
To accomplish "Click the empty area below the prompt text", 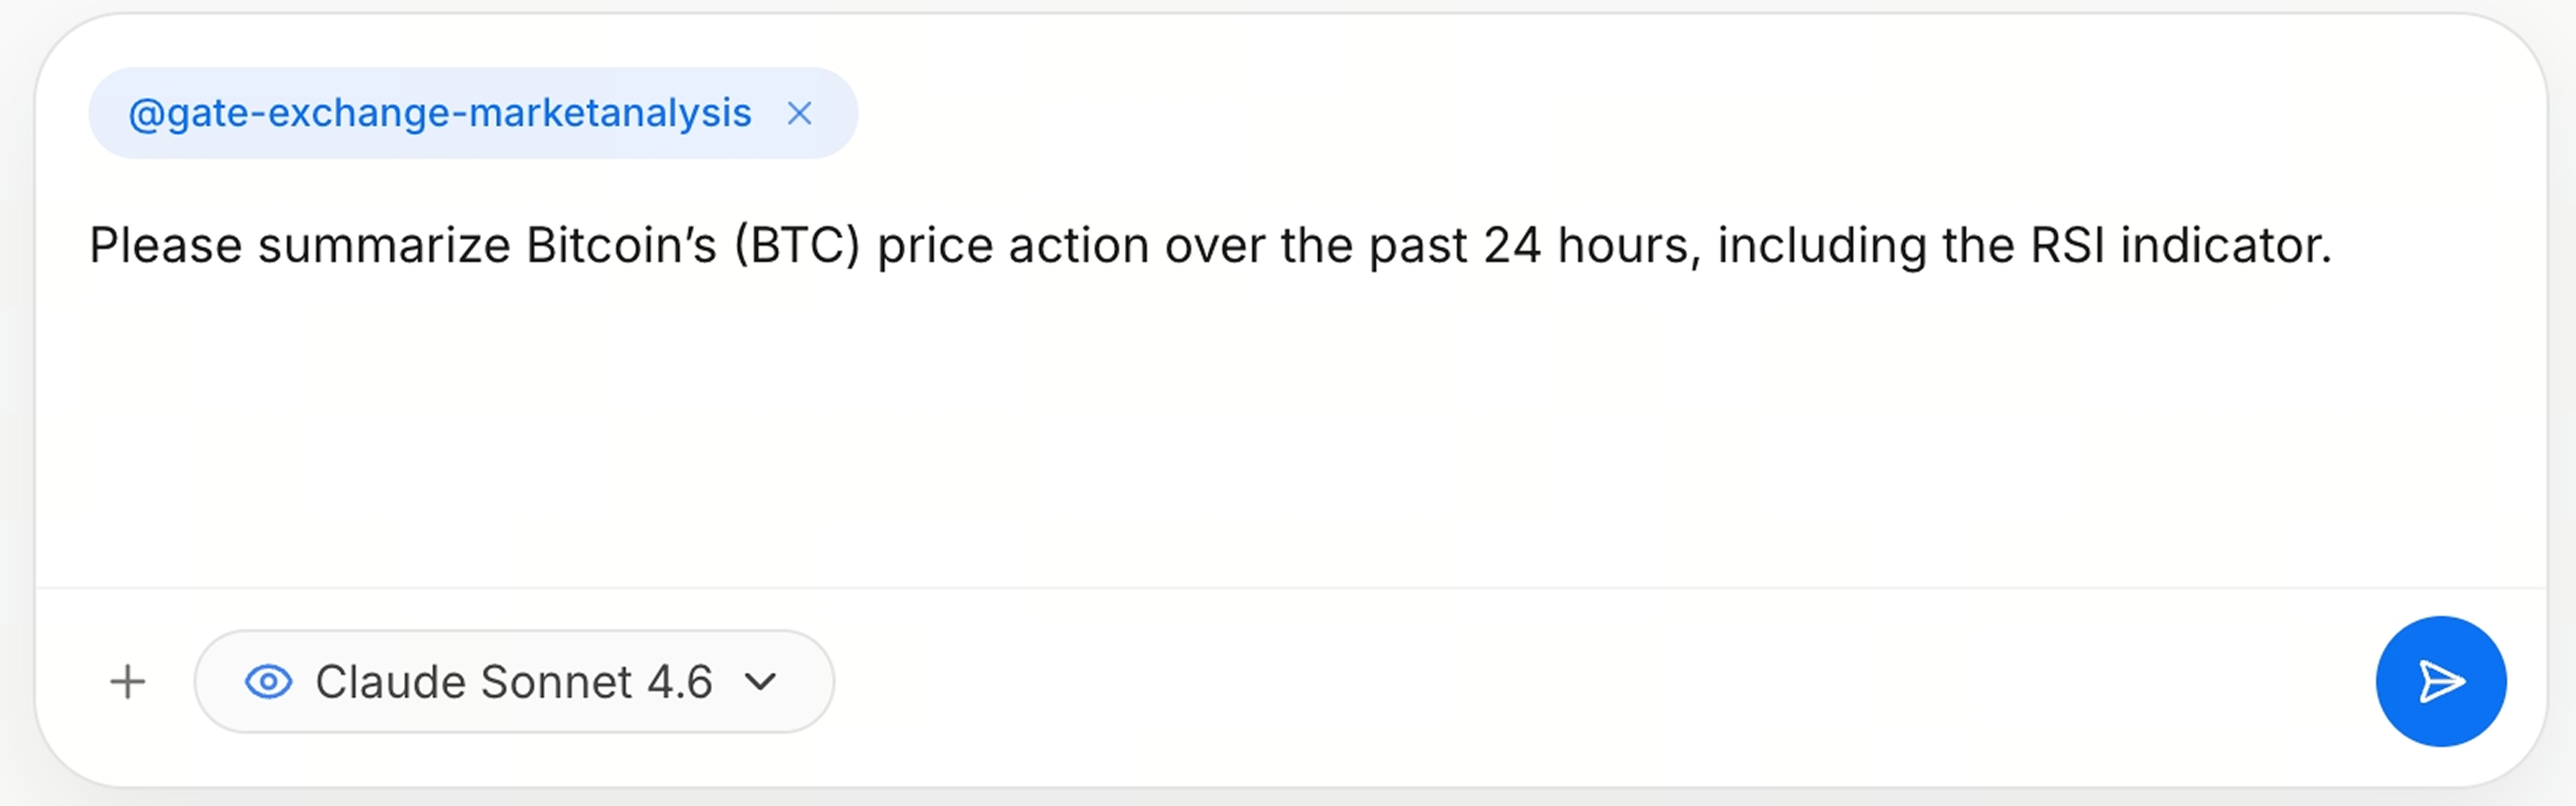I will (x=1200, y=430).
